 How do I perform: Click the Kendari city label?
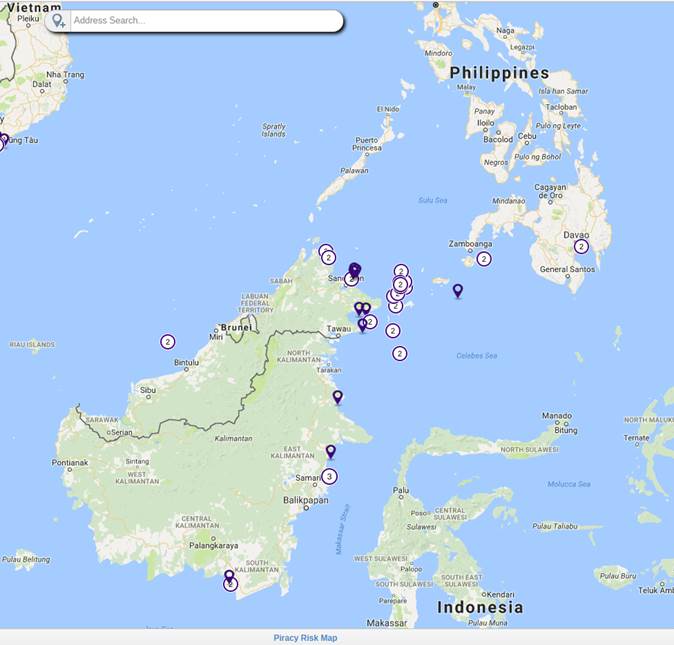coord(500,594)
